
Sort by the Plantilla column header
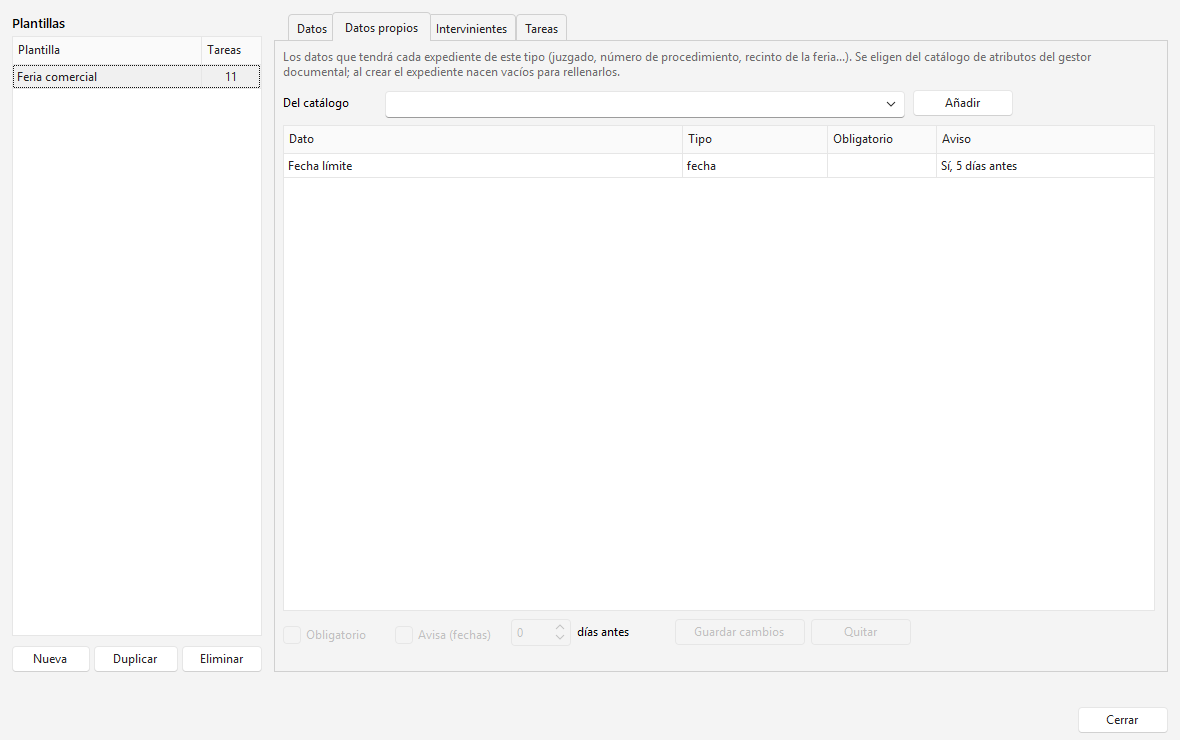pos(107,50)
